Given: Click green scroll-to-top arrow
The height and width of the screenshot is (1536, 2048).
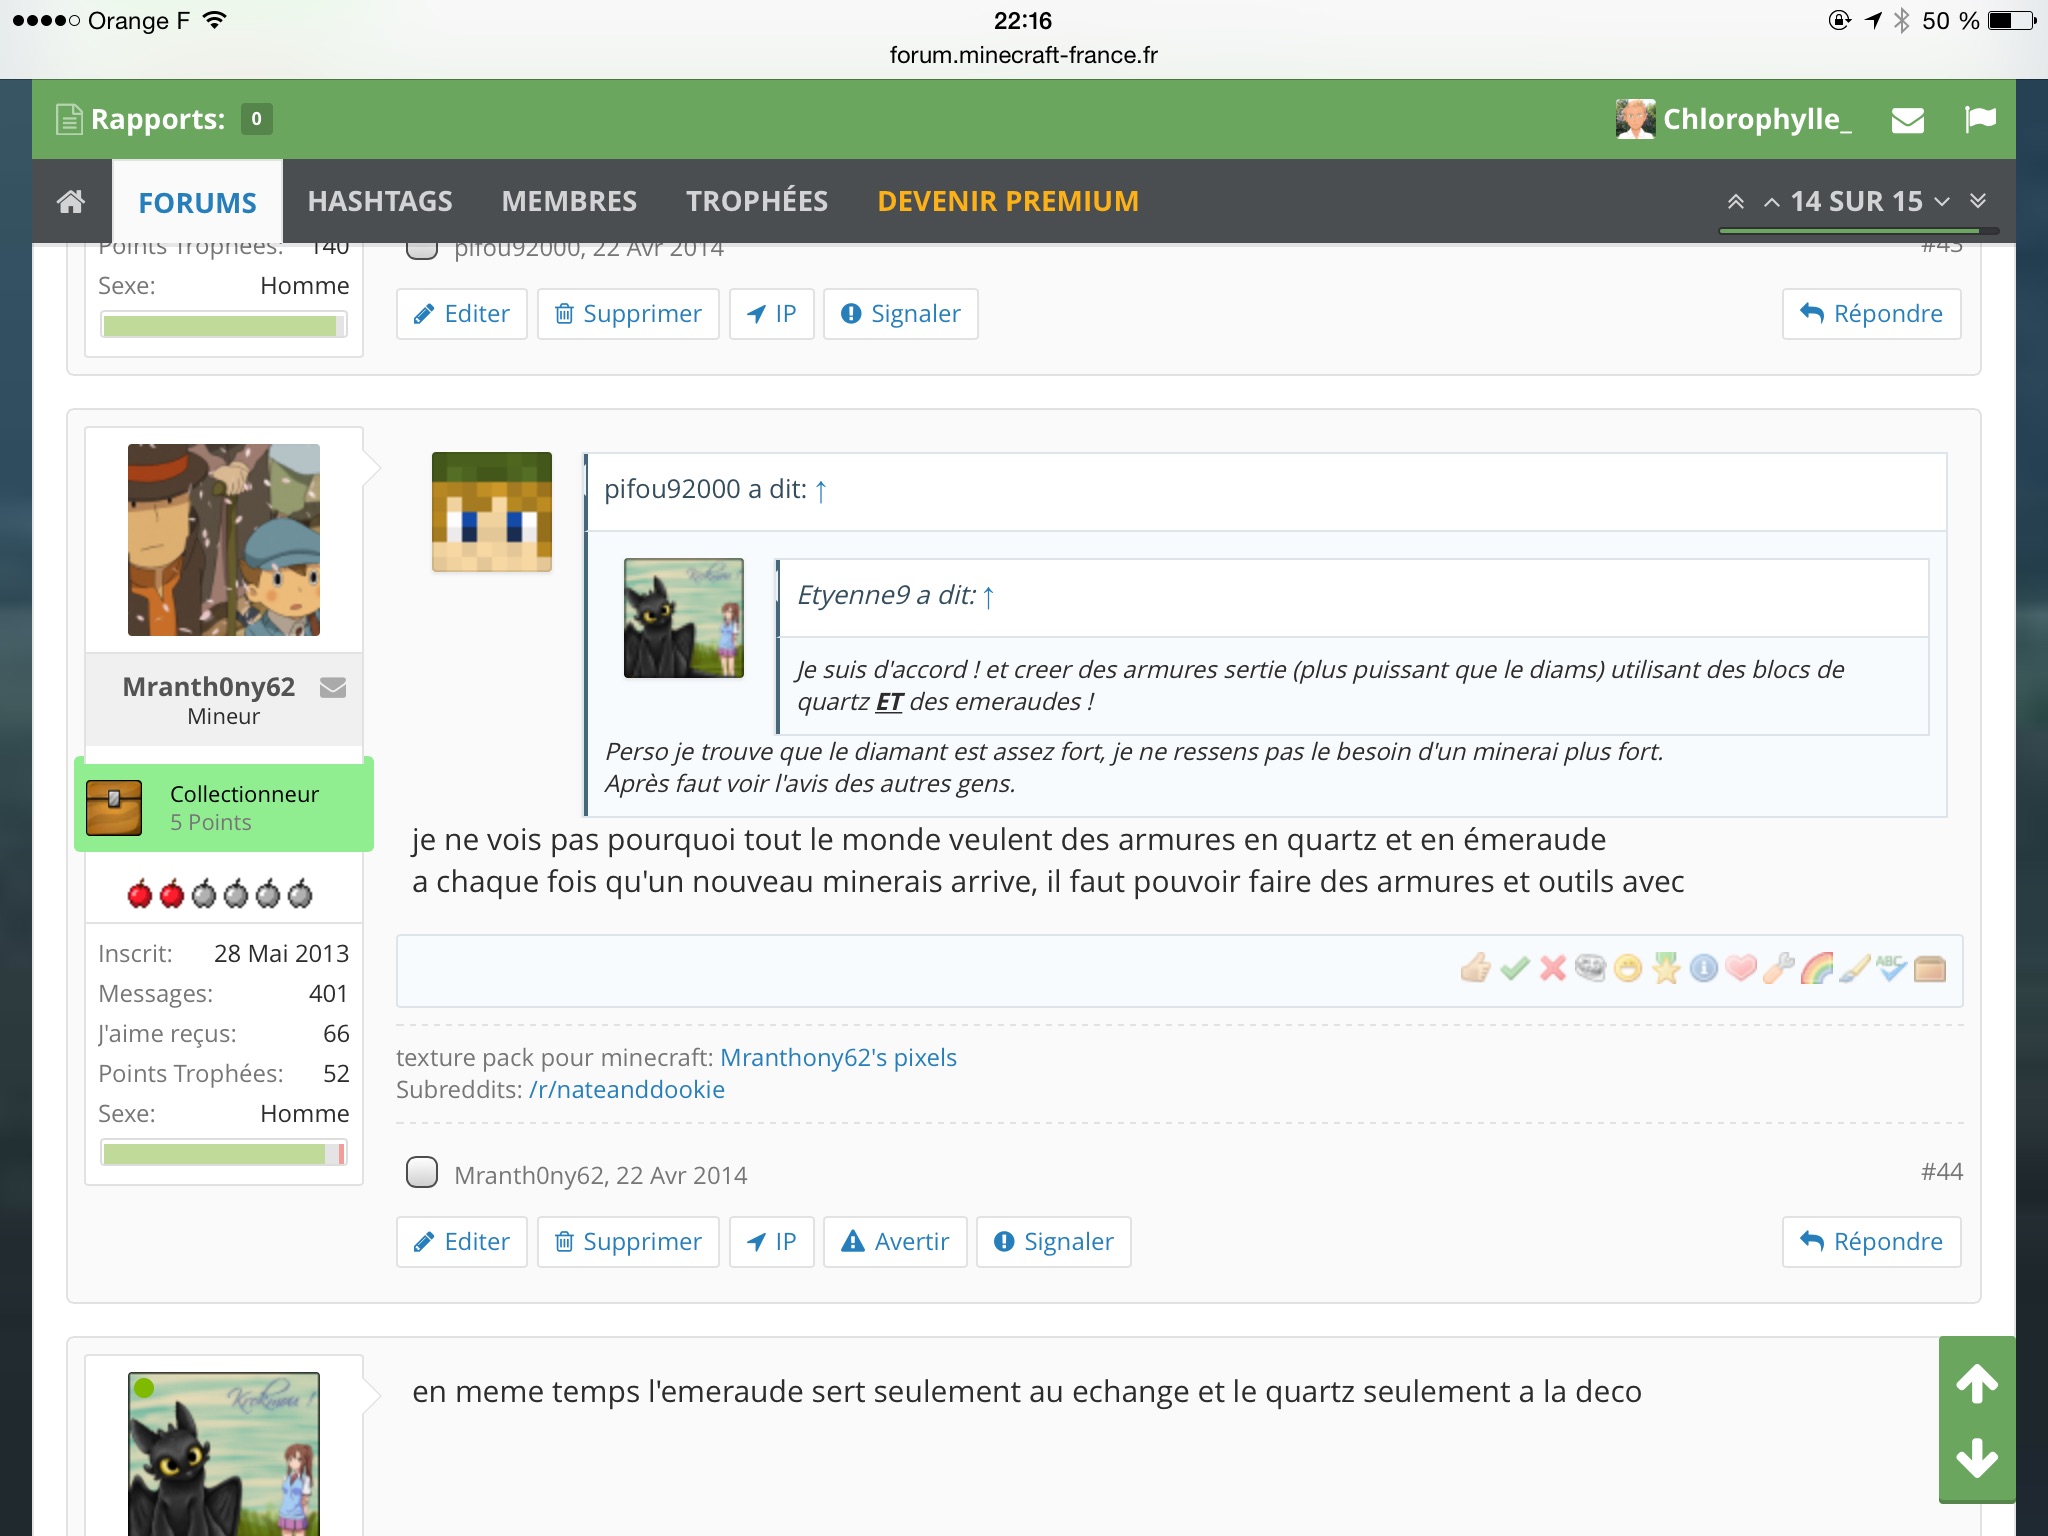Looking at the screenshot, I should pyautogui.click(x=1977, y=1384).
